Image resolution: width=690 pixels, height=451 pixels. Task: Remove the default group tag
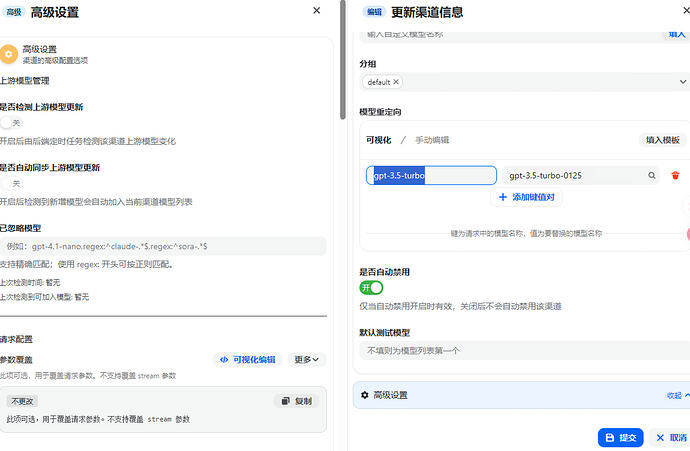[x=396, y=82]
